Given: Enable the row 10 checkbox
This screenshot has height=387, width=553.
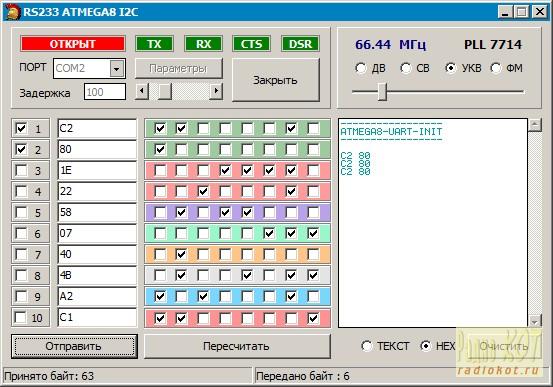Looking at the screenshot, I should [21, 318].
